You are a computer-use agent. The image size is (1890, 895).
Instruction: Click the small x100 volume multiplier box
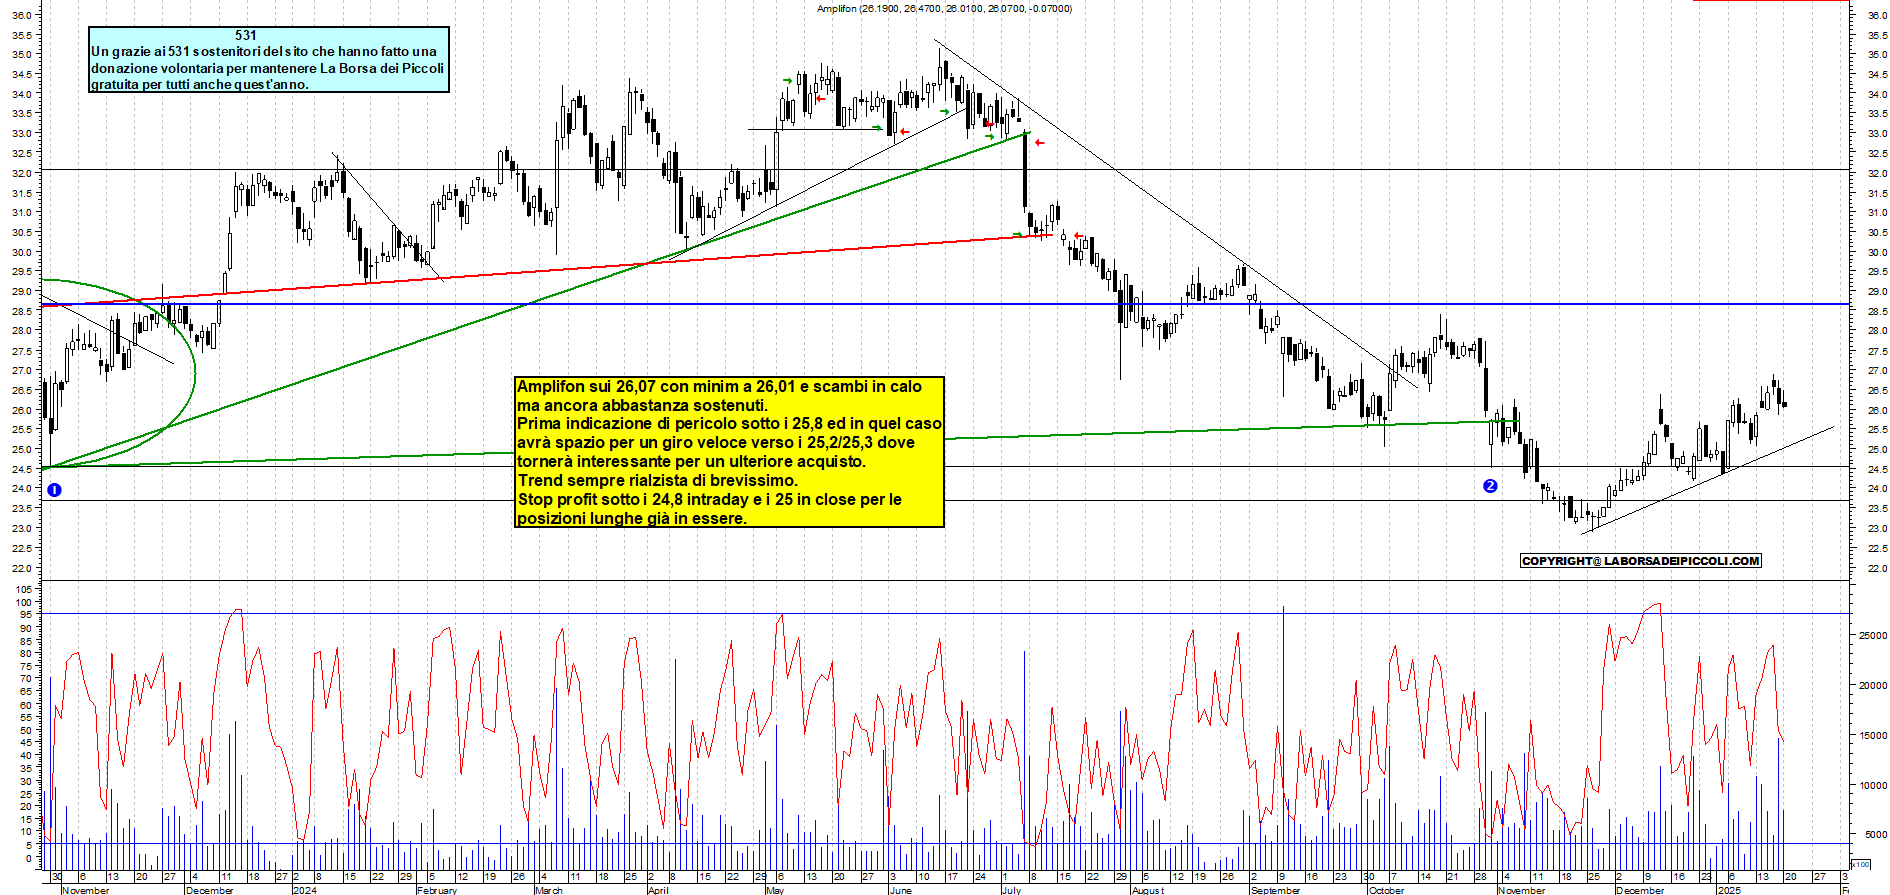[x=1860, y=864]
